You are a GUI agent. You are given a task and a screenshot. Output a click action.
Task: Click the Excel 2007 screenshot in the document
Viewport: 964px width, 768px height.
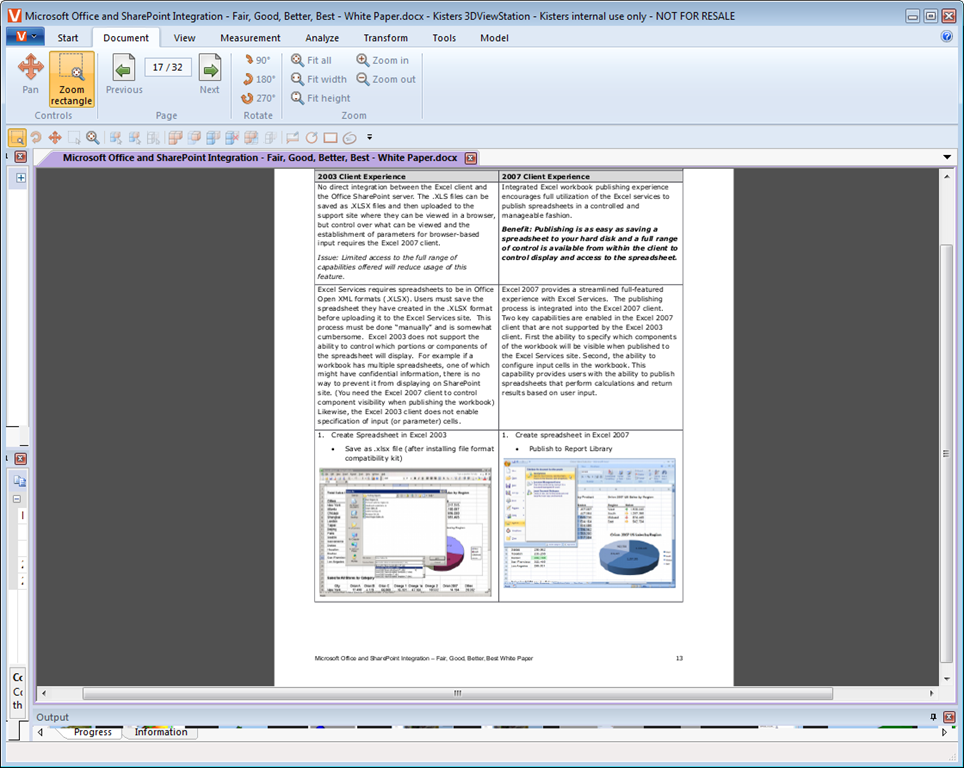pos(590,524)
